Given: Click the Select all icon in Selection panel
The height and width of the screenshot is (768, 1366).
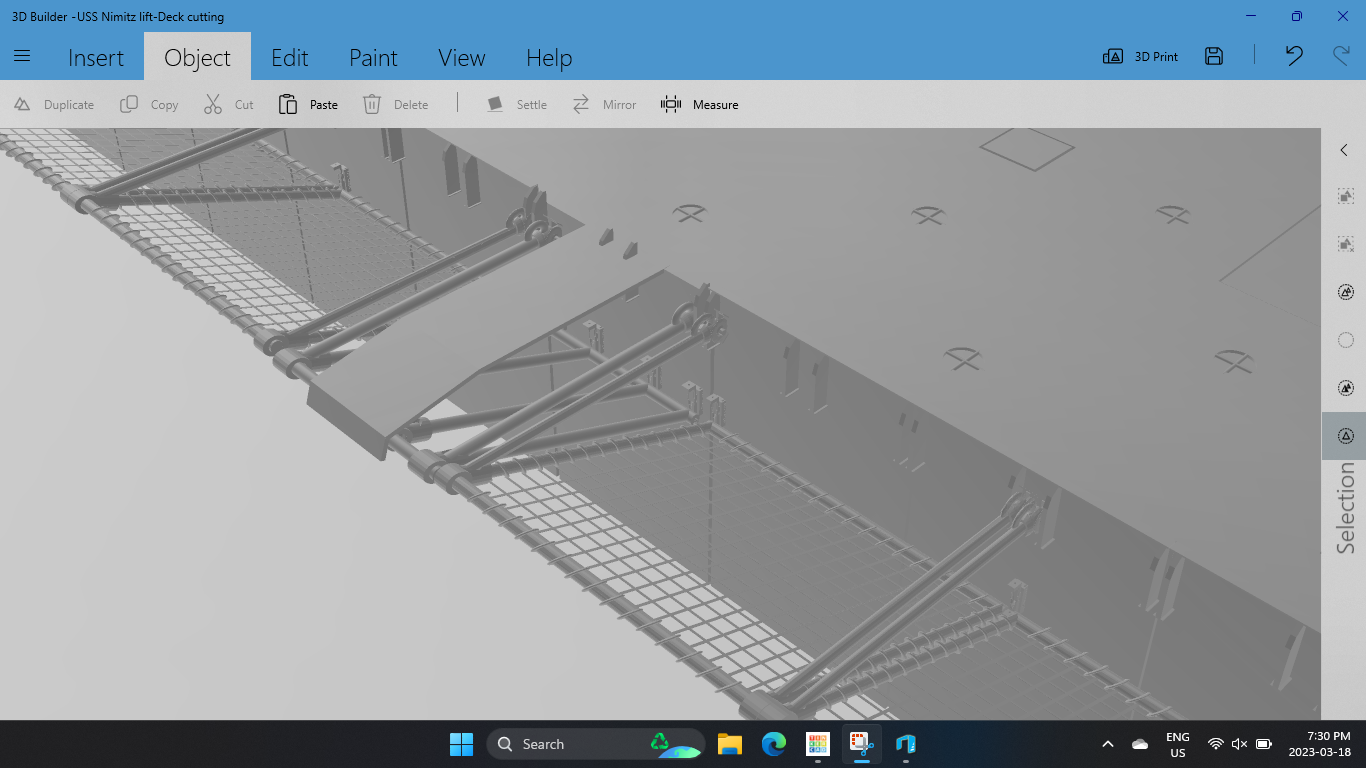Looking at the screenshot, I should (x=1346, y=292).
